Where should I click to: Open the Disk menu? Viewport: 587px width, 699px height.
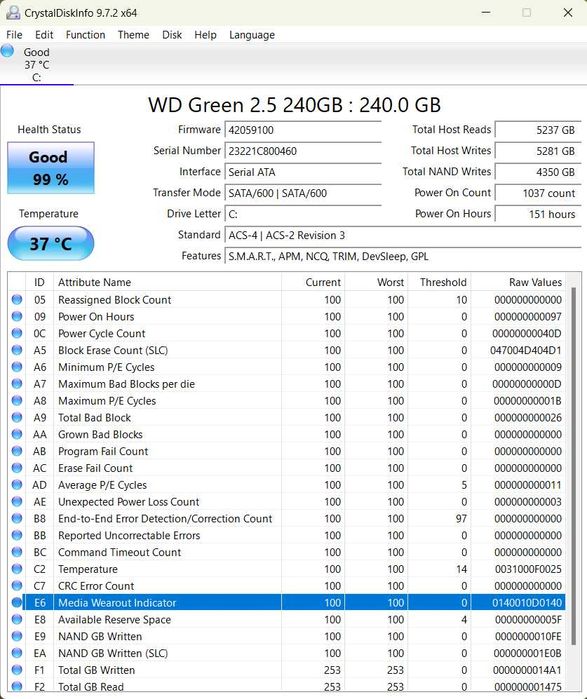(x=172, y=35)
